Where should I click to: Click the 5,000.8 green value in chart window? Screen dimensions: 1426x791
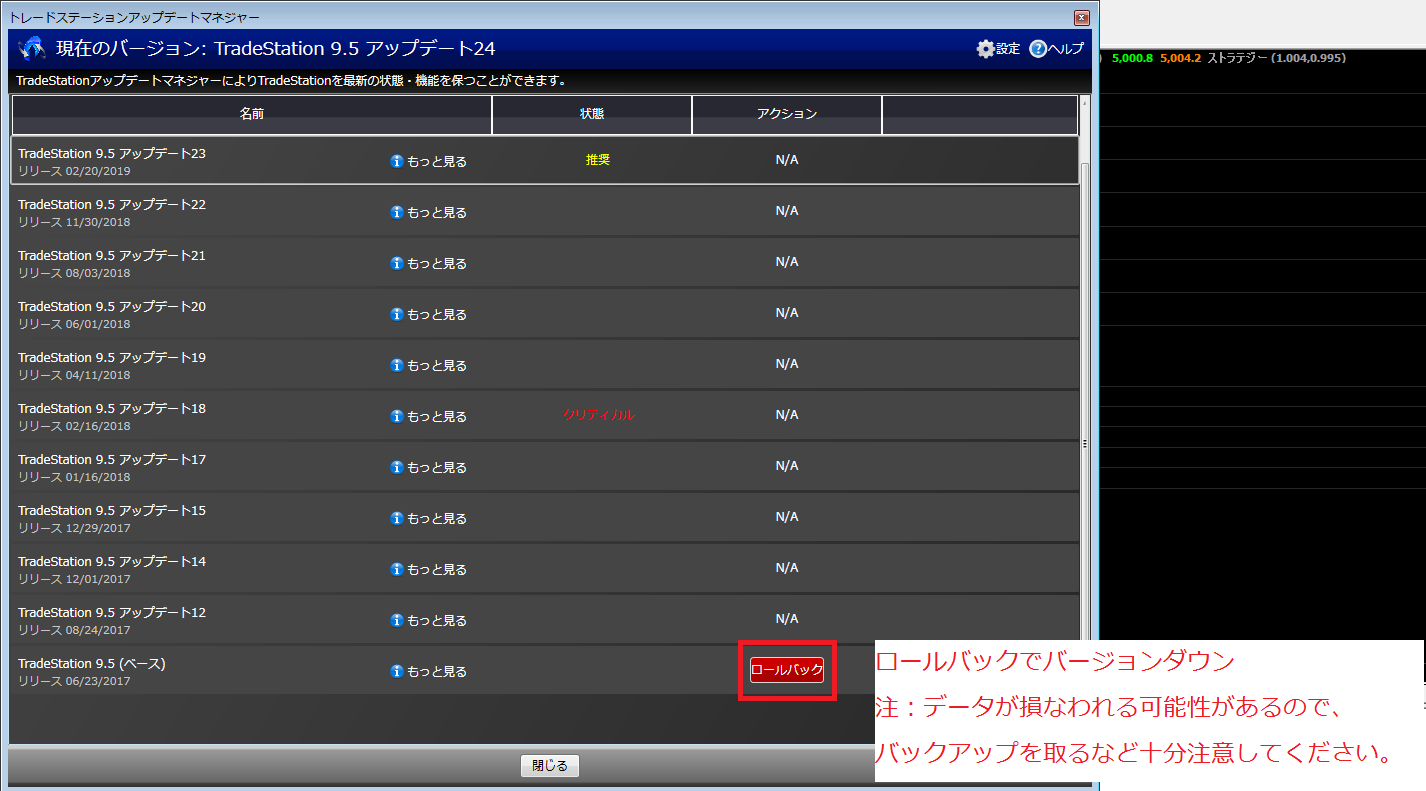coord(1132,58)
